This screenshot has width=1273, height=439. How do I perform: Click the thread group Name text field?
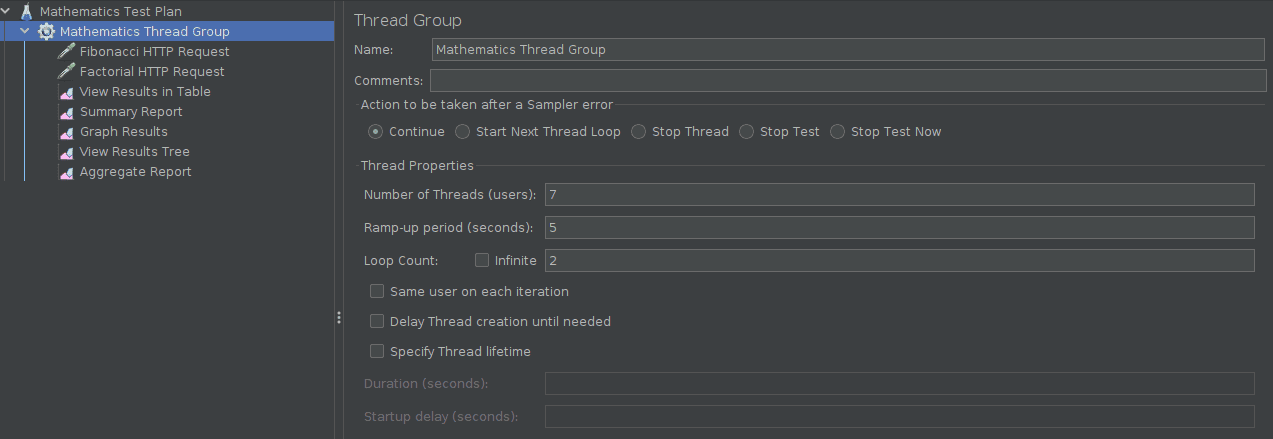coord(848,50)
